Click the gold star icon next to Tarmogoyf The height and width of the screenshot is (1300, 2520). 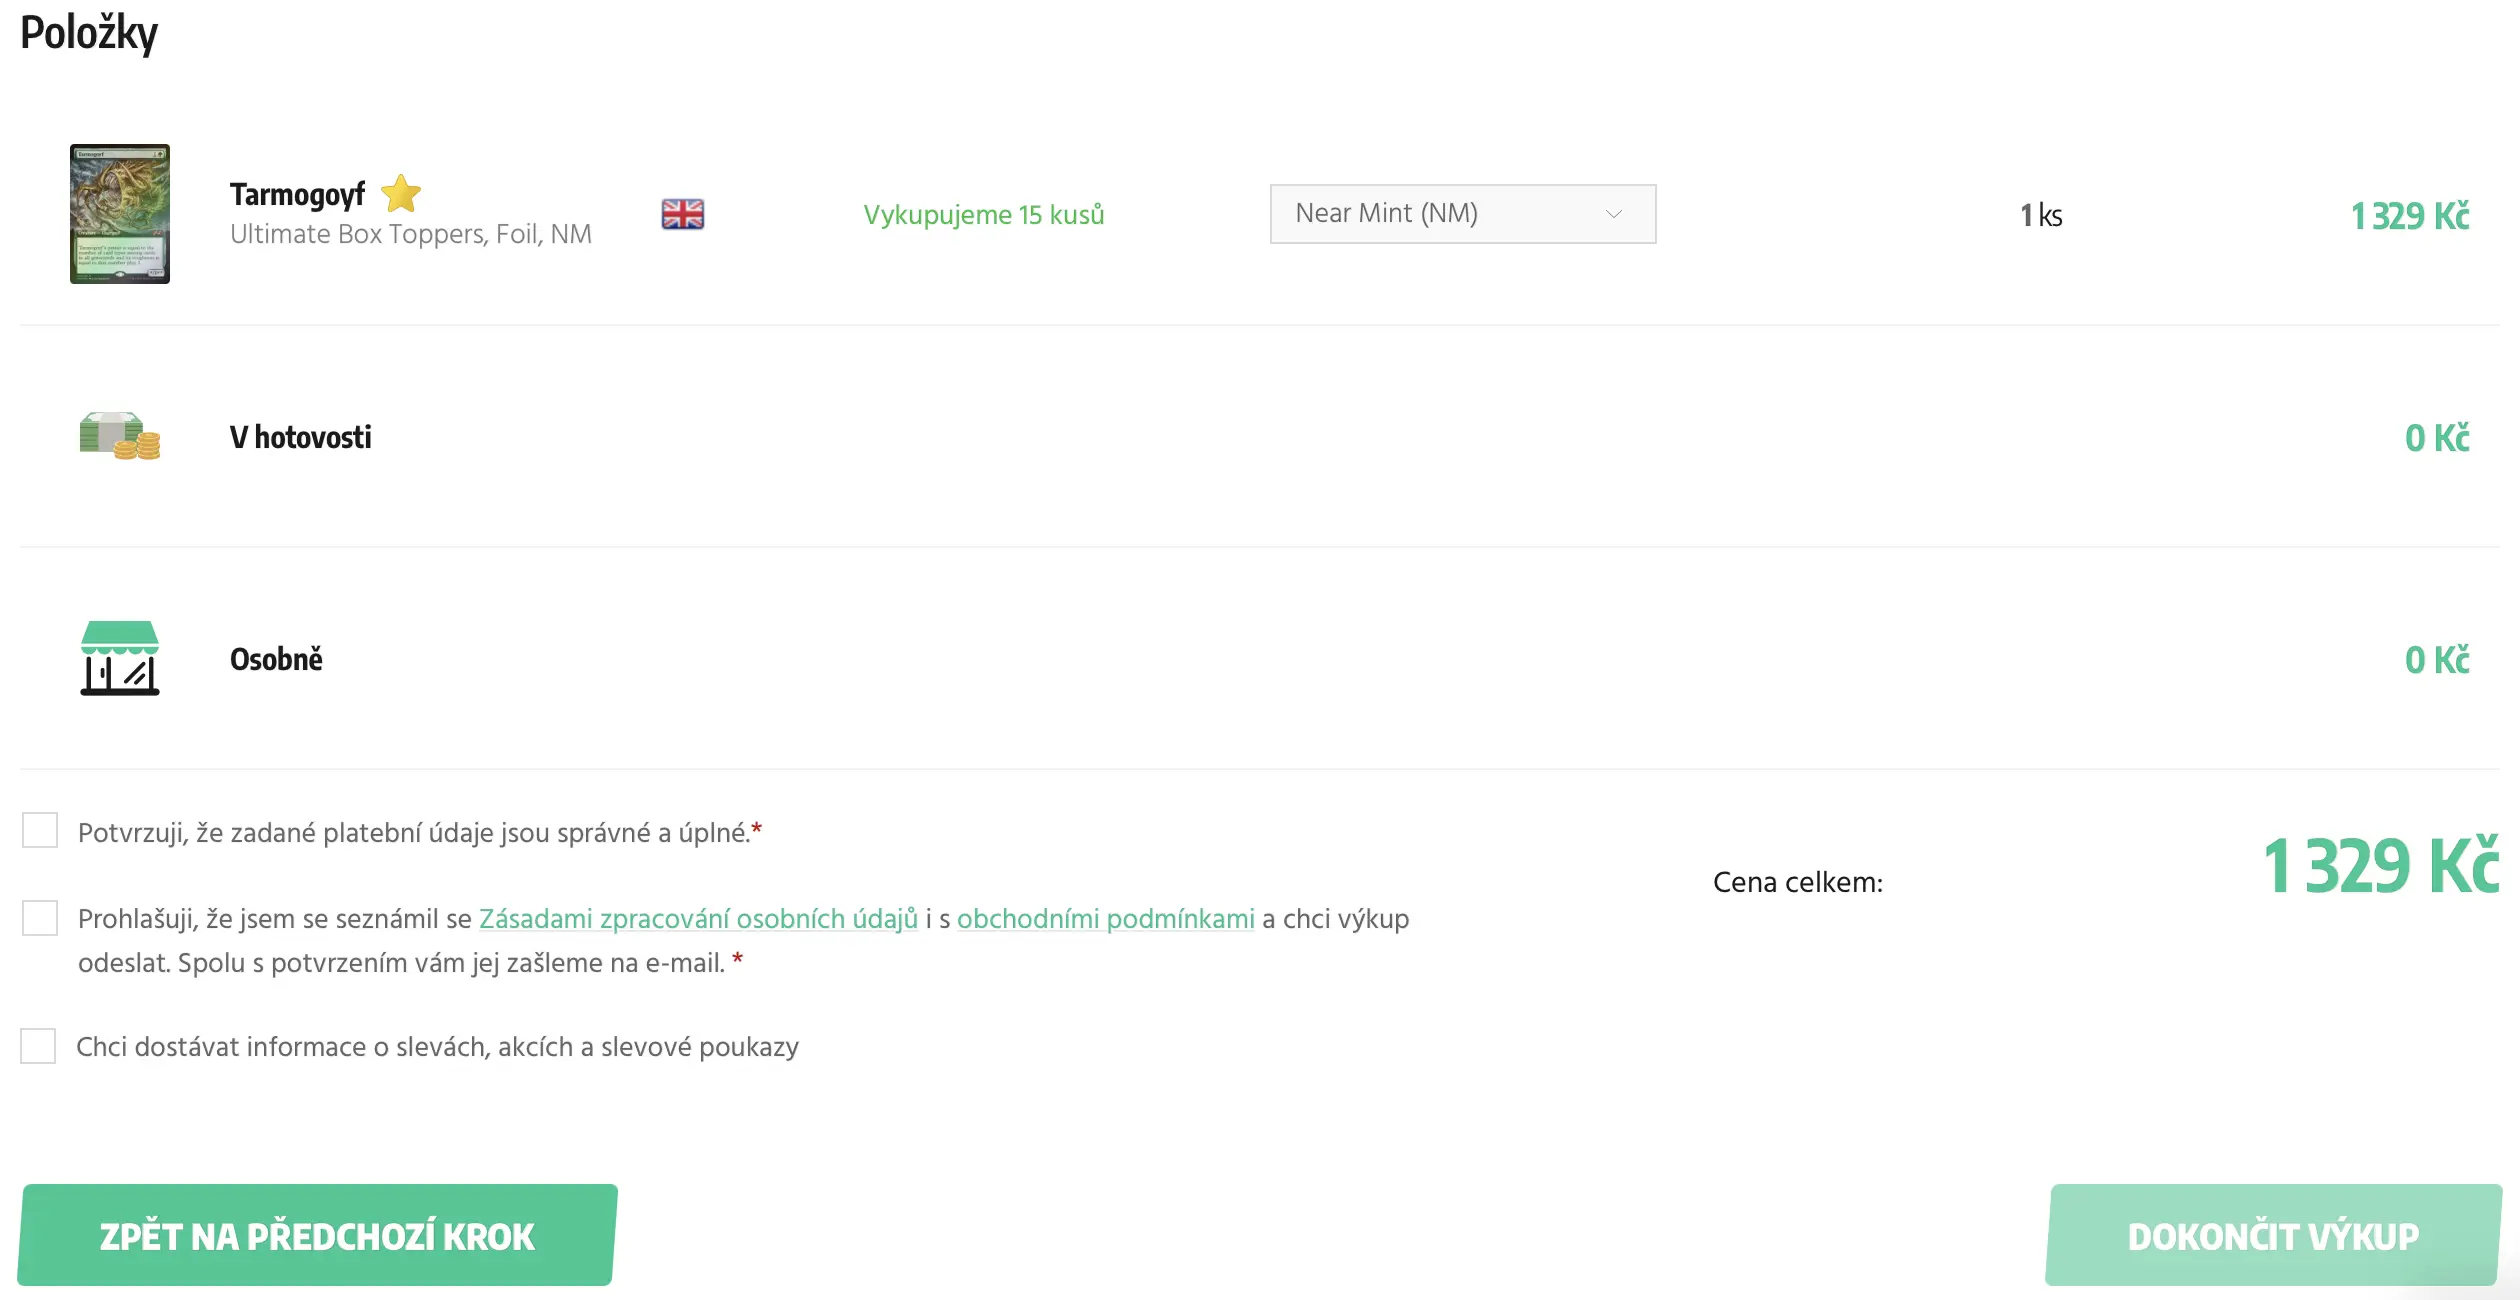401,194
